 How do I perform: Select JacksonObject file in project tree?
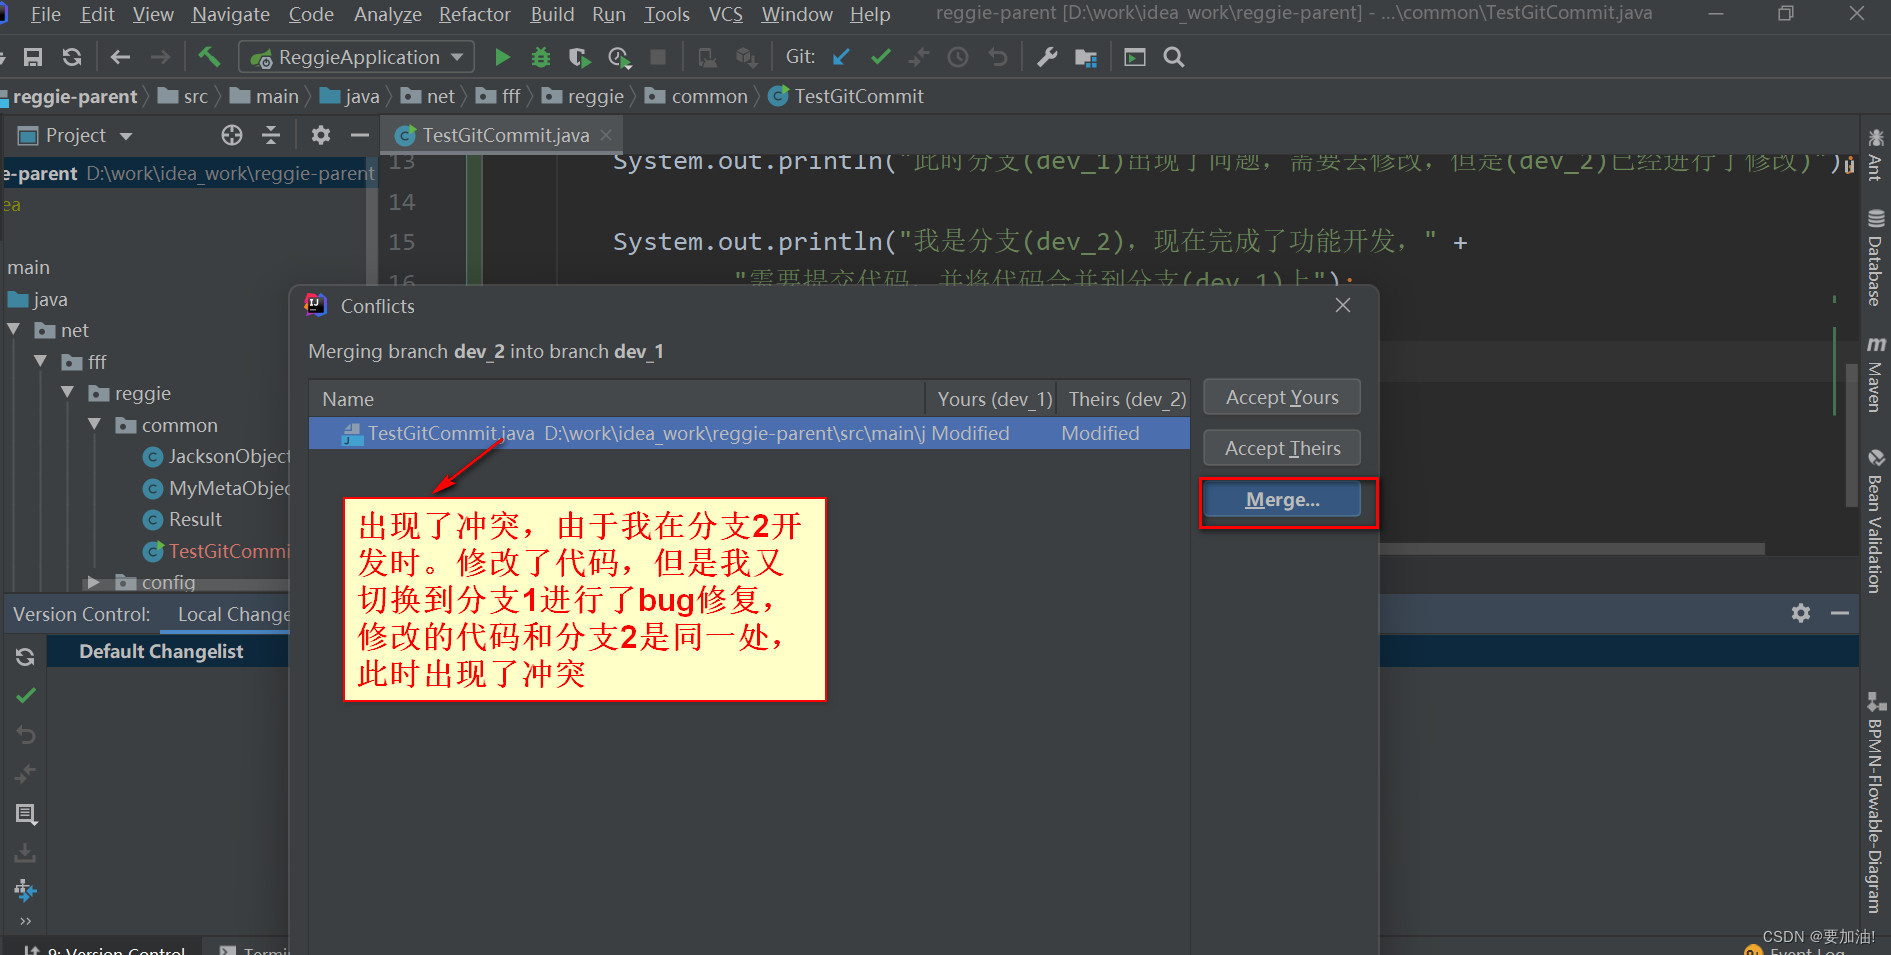[x=216, y=456]
